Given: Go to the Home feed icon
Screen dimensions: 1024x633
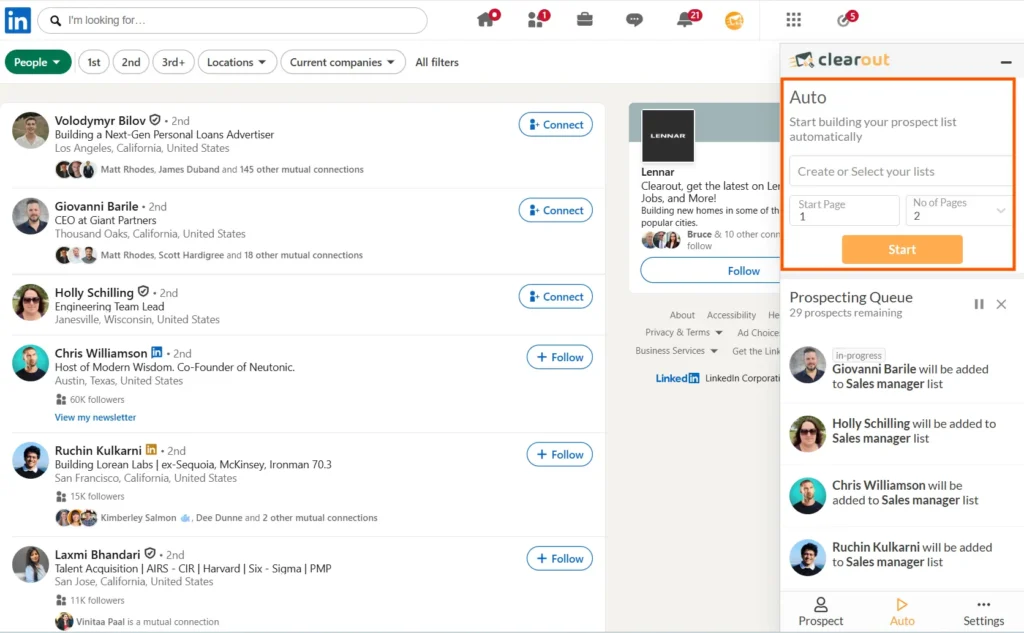Looking at the screenshot, I should pyautogui.click(x=486, y=20).
